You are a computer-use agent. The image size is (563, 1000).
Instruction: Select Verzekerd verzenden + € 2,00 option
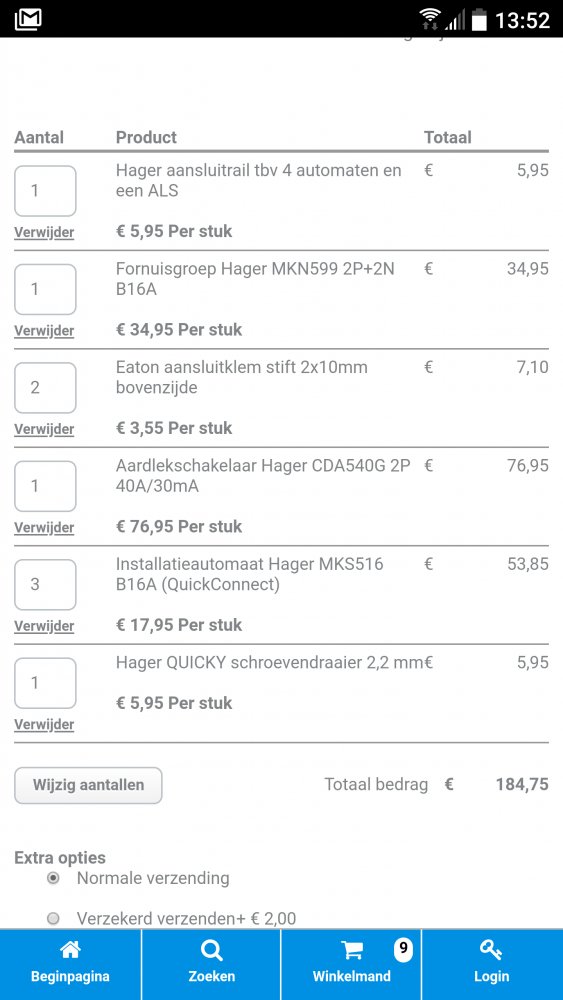click(54, 918)
